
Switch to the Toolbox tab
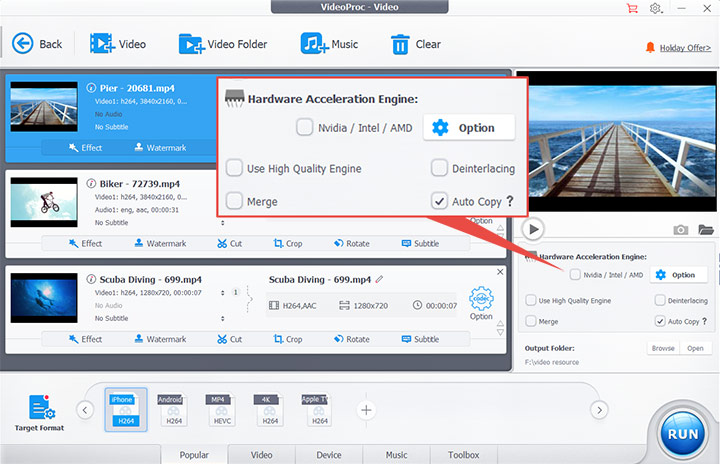tap(463, 455)
